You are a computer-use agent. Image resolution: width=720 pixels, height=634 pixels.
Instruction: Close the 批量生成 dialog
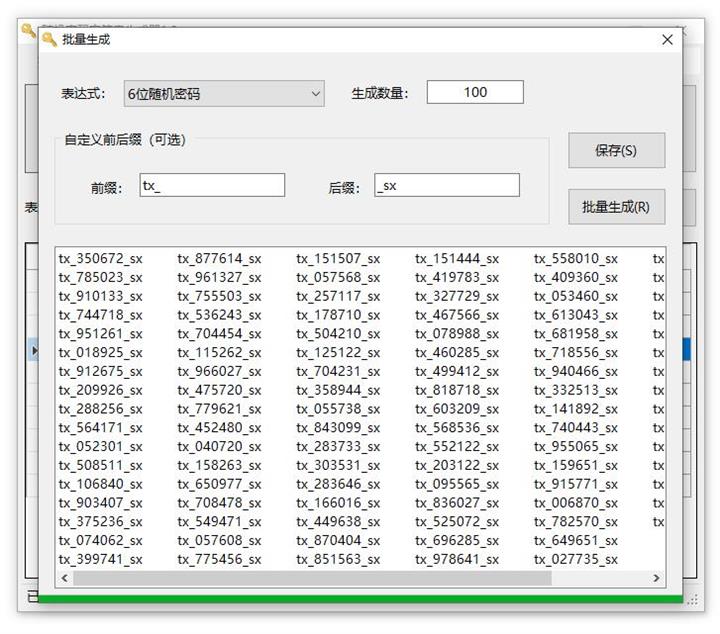click(x=667, y=40)
